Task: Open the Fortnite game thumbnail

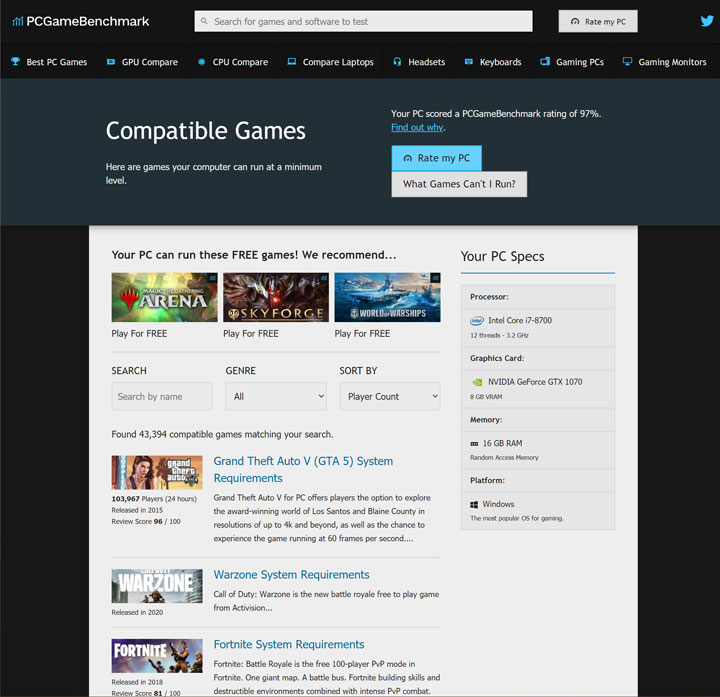Action: [x=157, y=656]
